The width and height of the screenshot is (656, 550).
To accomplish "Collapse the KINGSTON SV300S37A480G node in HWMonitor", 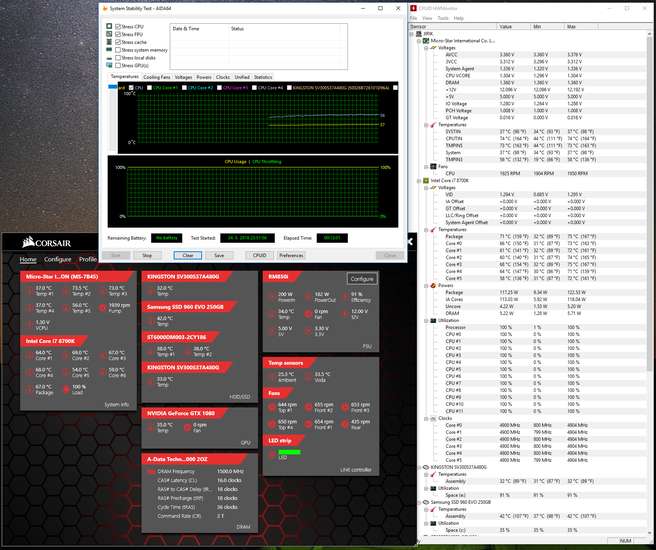I will pos(419,467).
